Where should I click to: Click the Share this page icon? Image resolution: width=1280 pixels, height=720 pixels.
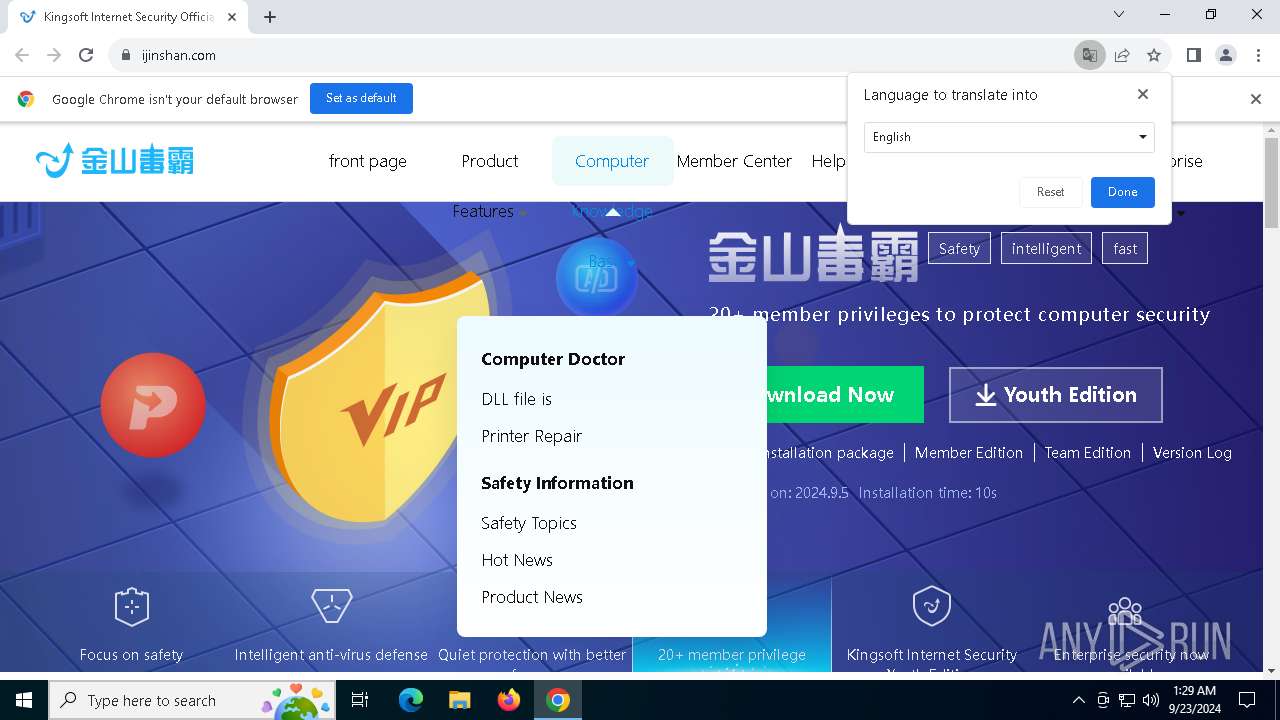point(1122,55)
